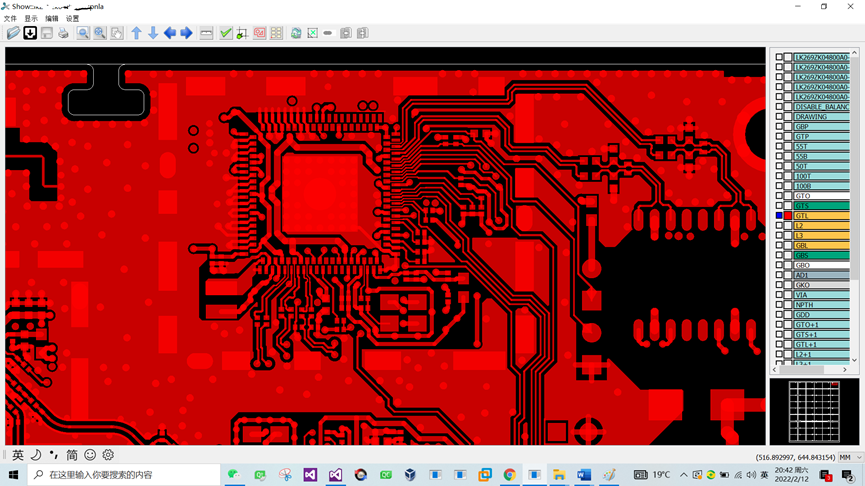
Task: Click the IME moon half-width icon
Action: point(36,455)
